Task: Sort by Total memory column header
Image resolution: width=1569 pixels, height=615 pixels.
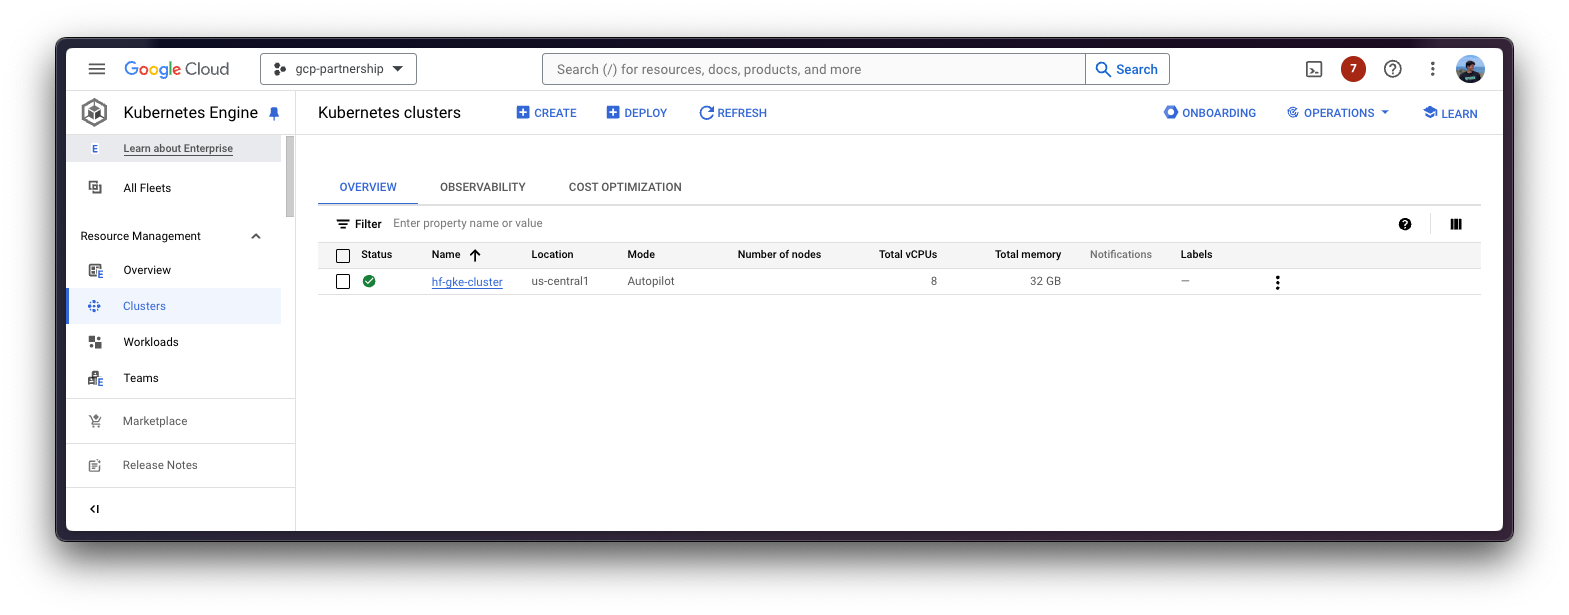Action: pos(1028,255)
